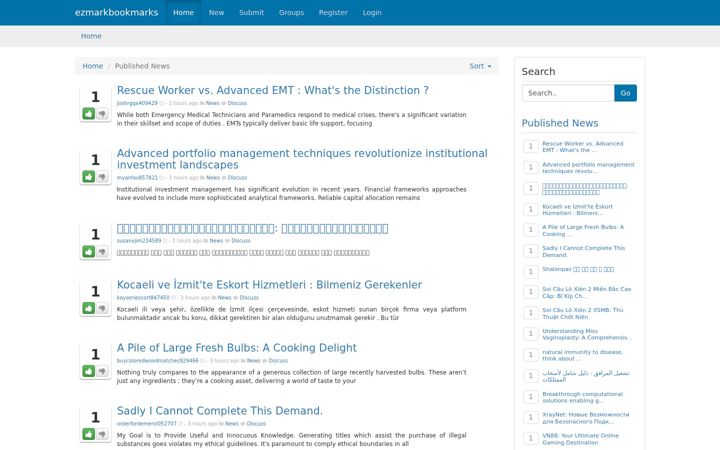Open Rescue Worker vs. Advanced EMT article title
This screenshot has height=450, width=720.
coord(273,90)
